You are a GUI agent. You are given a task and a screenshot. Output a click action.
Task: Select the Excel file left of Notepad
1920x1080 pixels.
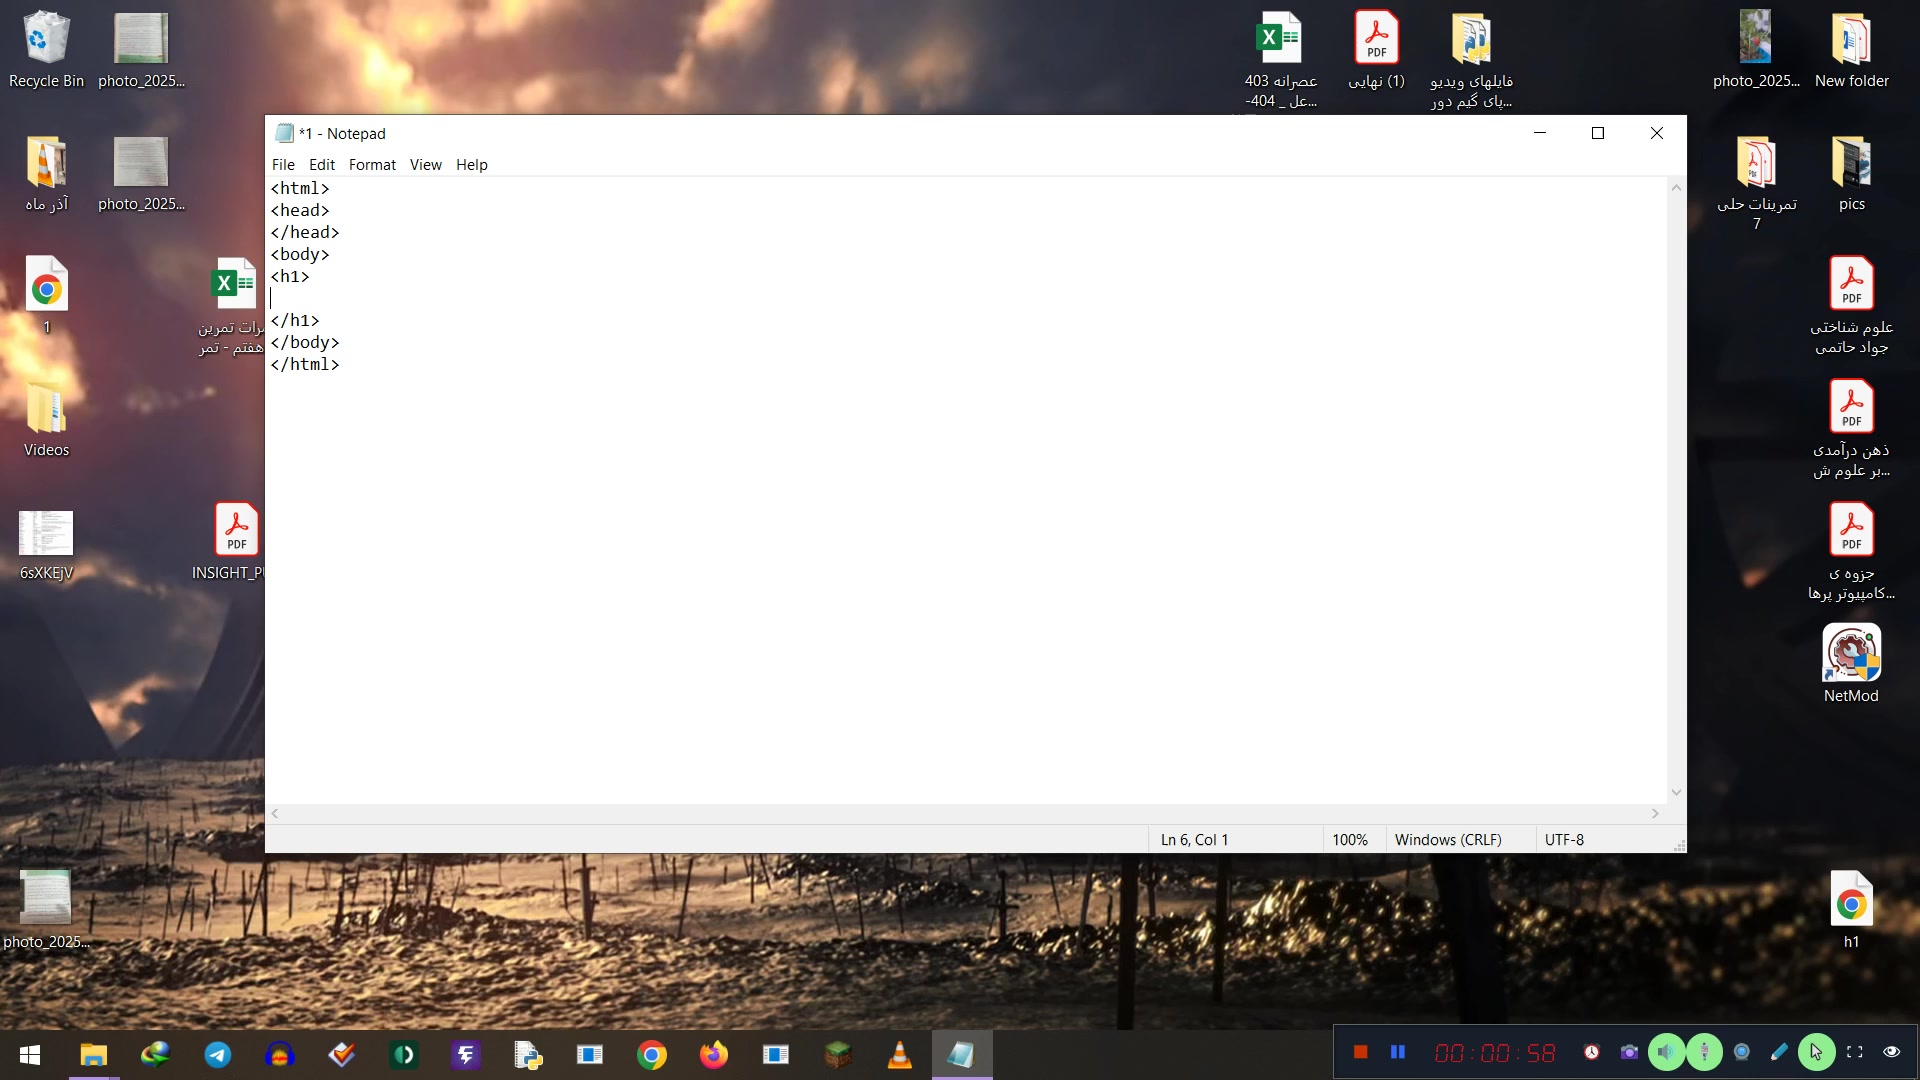231,306
